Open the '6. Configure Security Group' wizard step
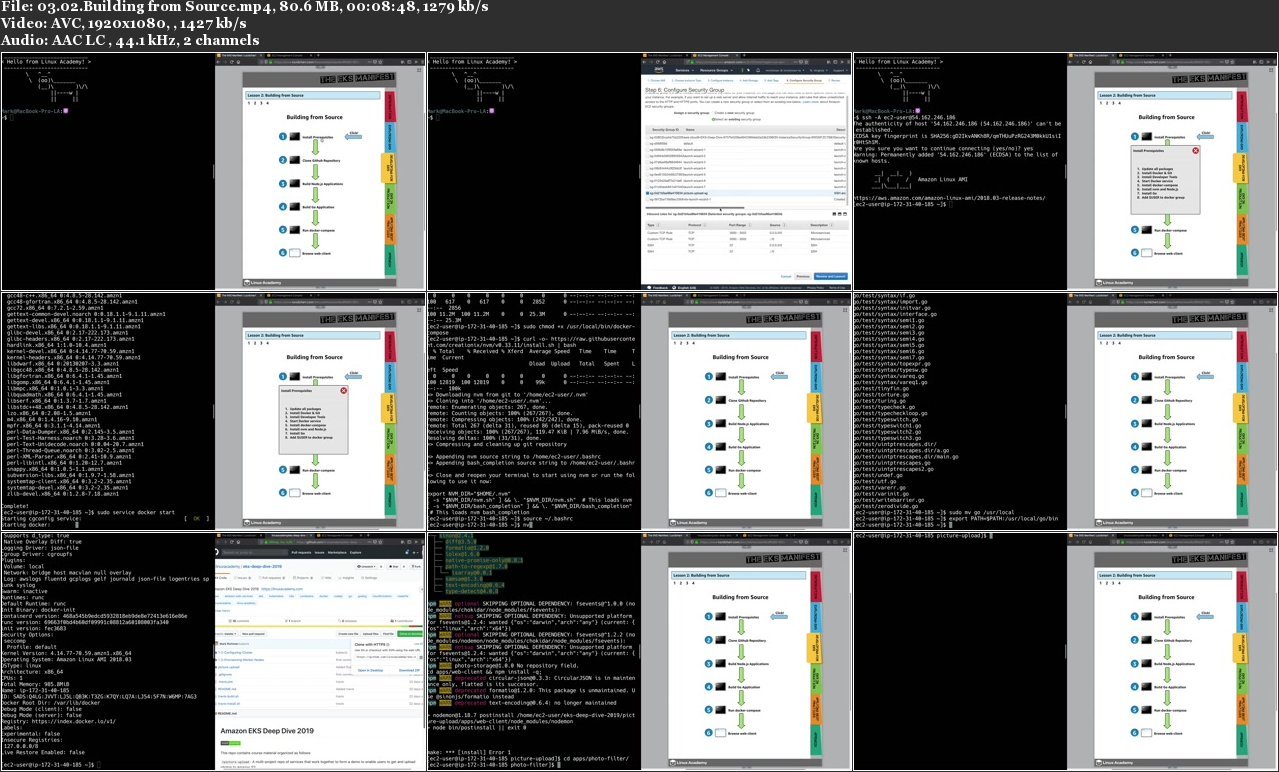This screenshot has width=1279, height=772. [x=804, y=81]
